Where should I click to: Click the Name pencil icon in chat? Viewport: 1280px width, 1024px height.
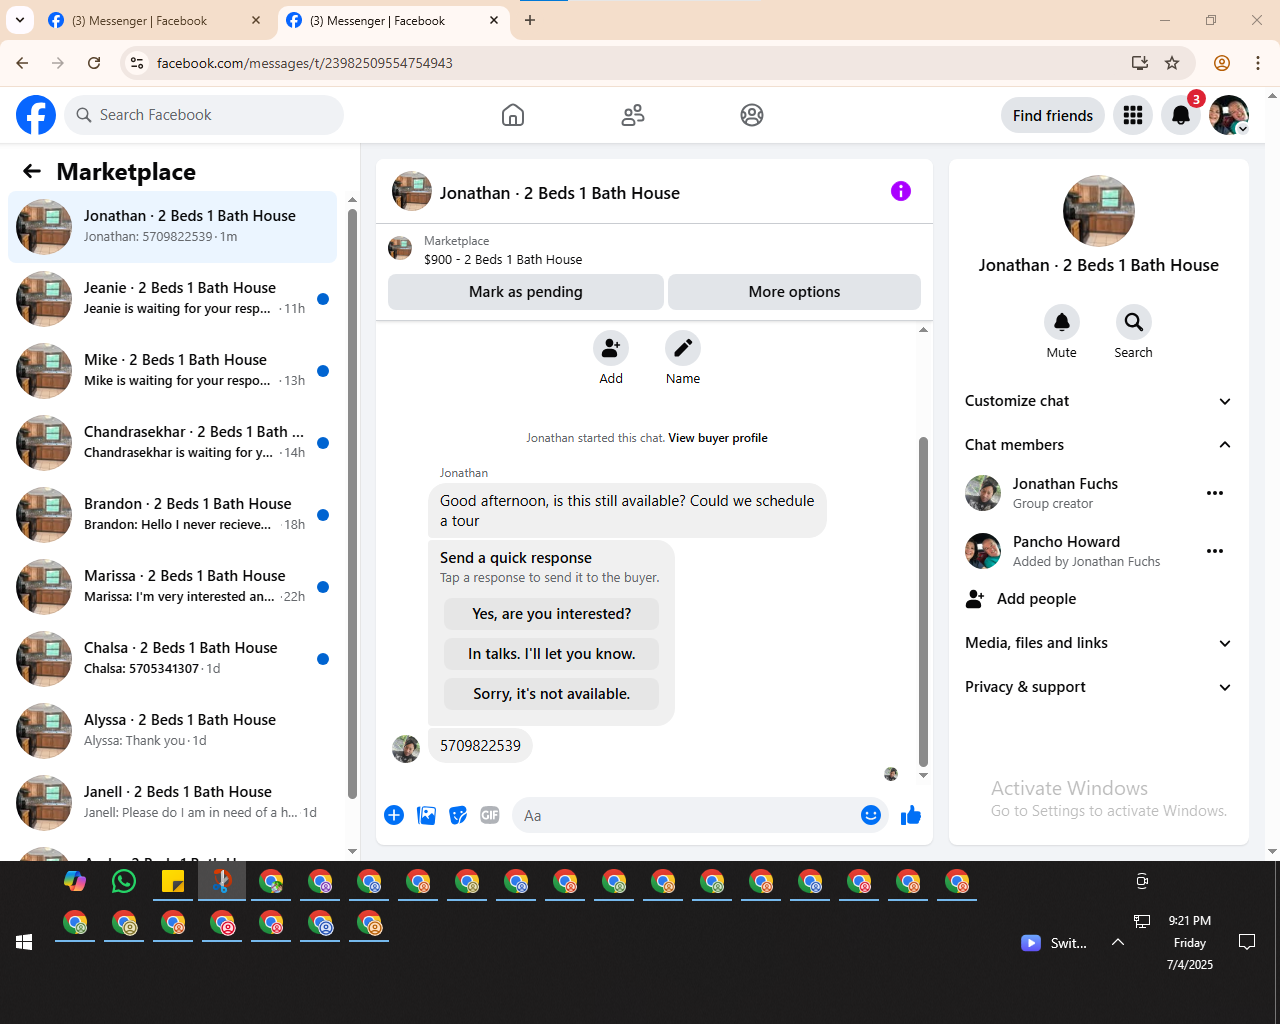coord(683,348)
